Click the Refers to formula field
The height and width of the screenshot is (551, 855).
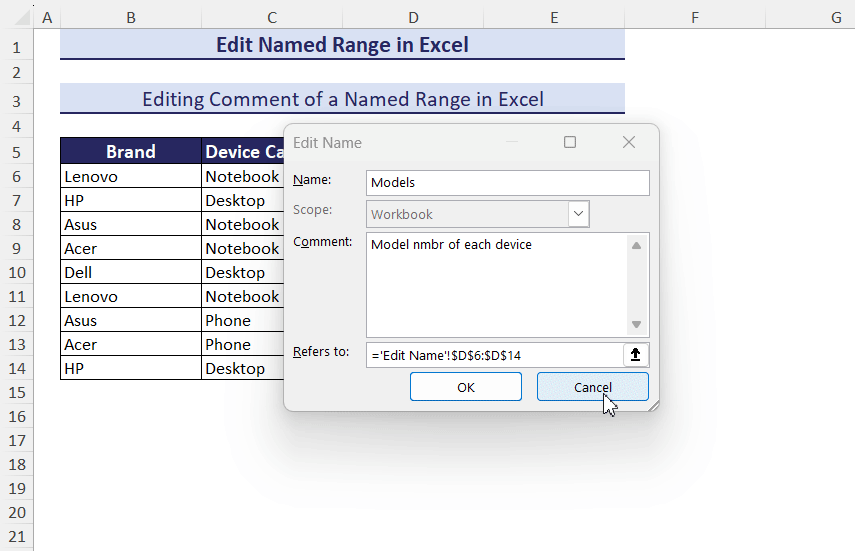(495, 355)
